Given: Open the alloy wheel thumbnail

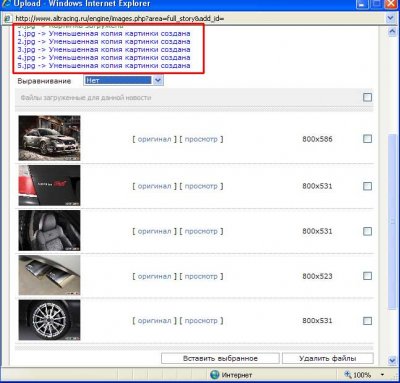Looking at the screenshot, I should (49, 320).
